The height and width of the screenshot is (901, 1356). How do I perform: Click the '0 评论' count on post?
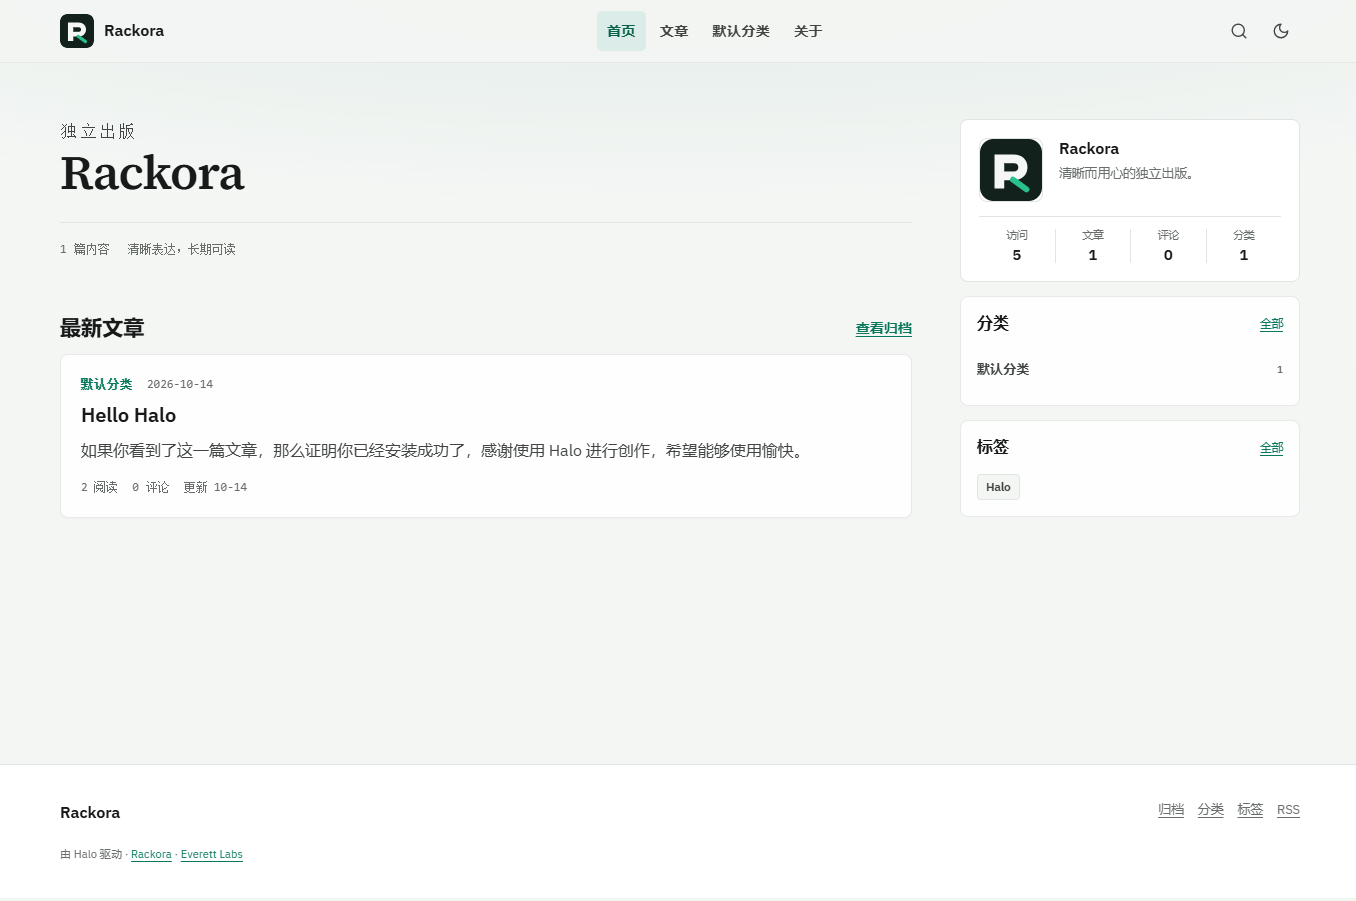click(x=151, y=487)
